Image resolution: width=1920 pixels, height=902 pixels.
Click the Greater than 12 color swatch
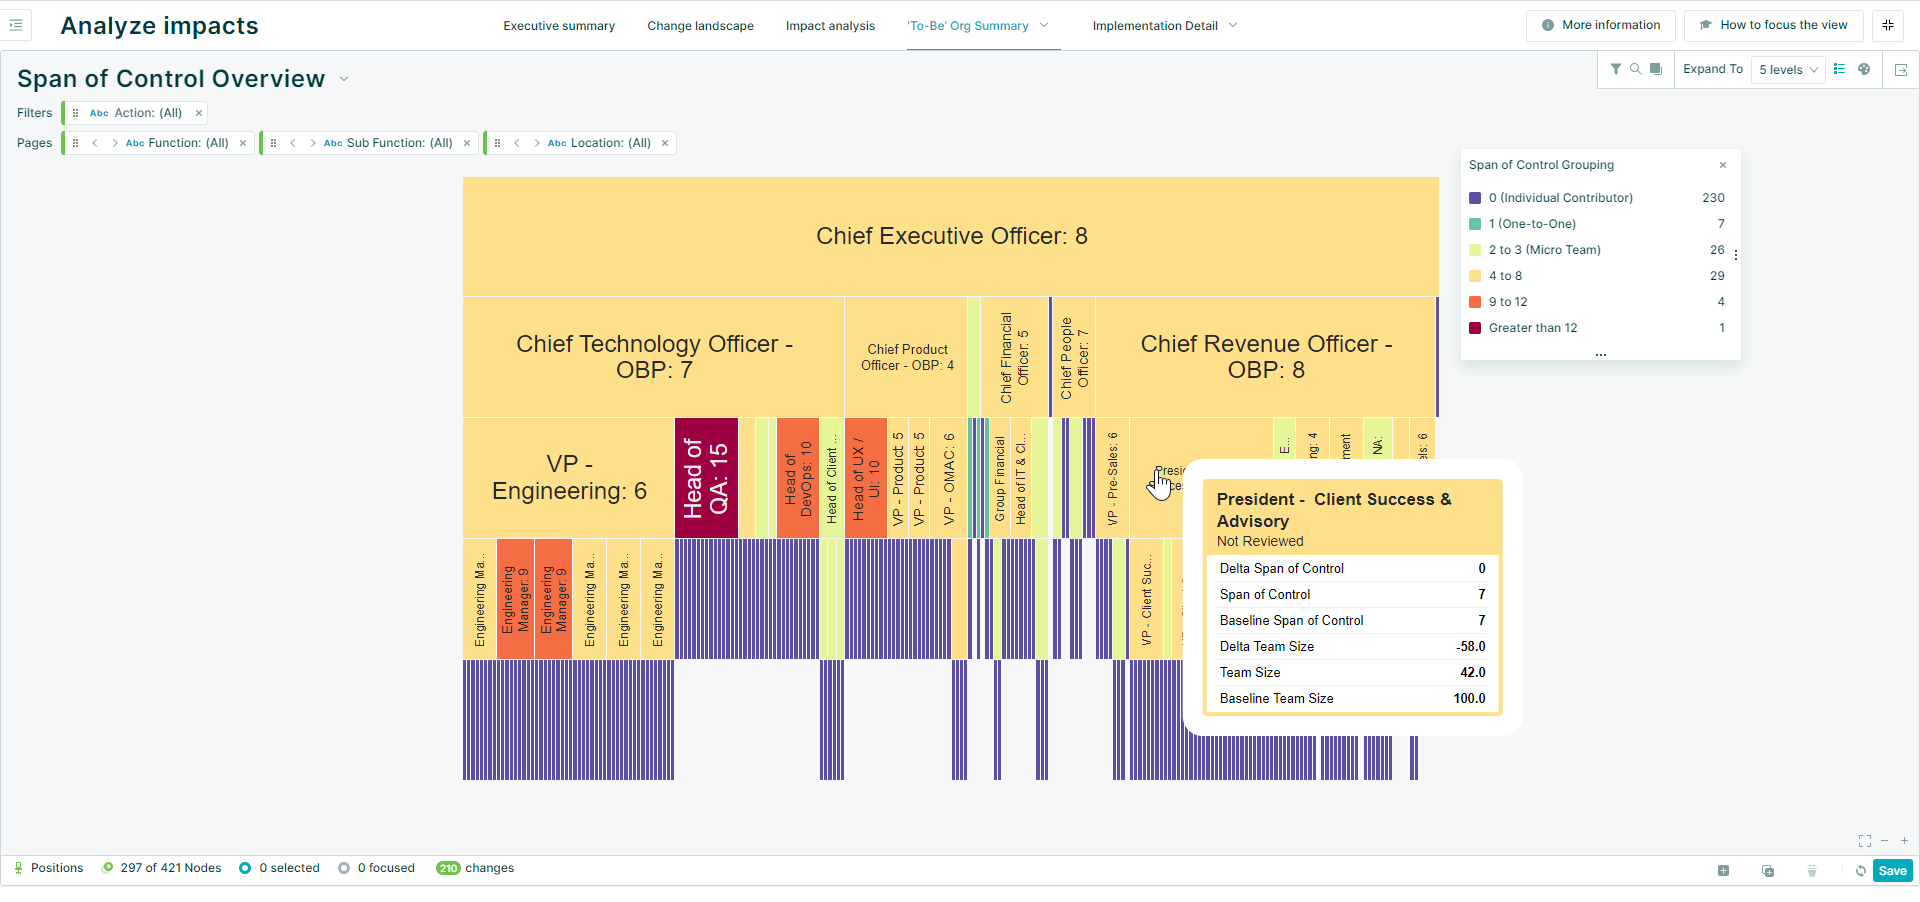tap(1475, 328)
